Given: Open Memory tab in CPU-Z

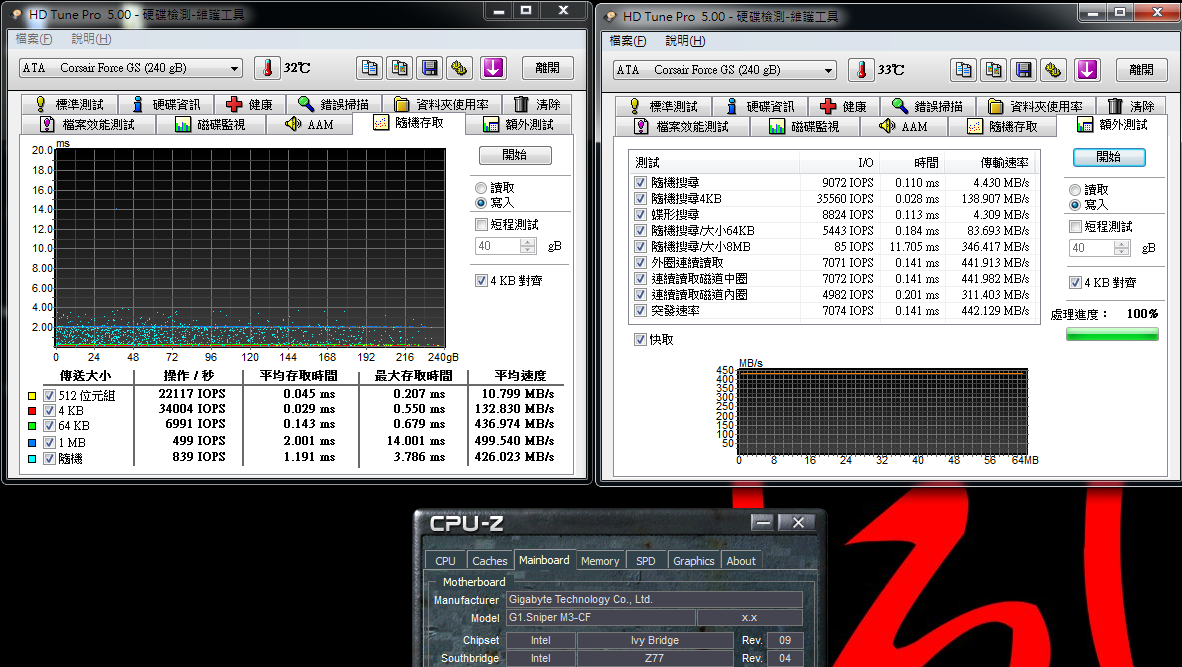Looking at the screenshot, I should pyautogui.click(x=600, y=561).
